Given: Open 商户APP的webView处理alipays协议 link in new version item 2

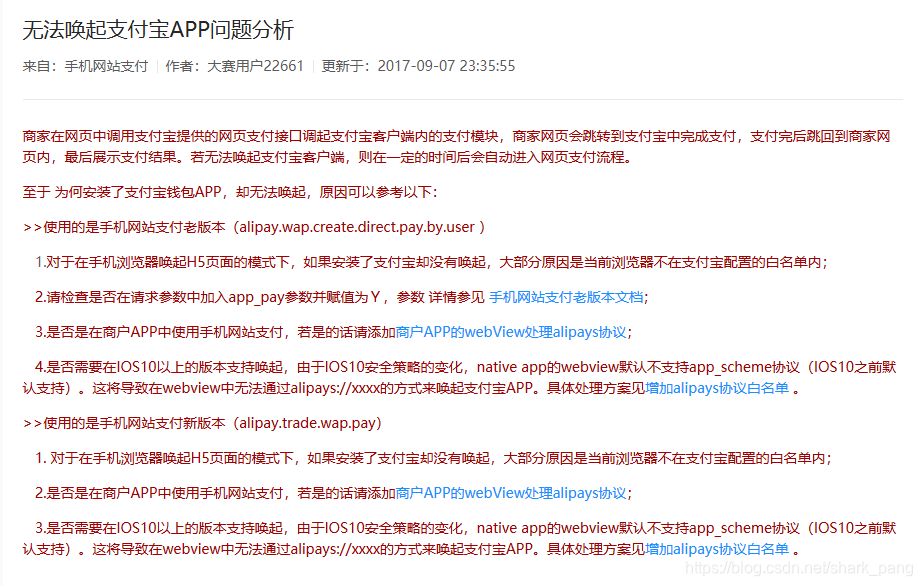Looking at the screenshot, I should click(x=511, y=493).
